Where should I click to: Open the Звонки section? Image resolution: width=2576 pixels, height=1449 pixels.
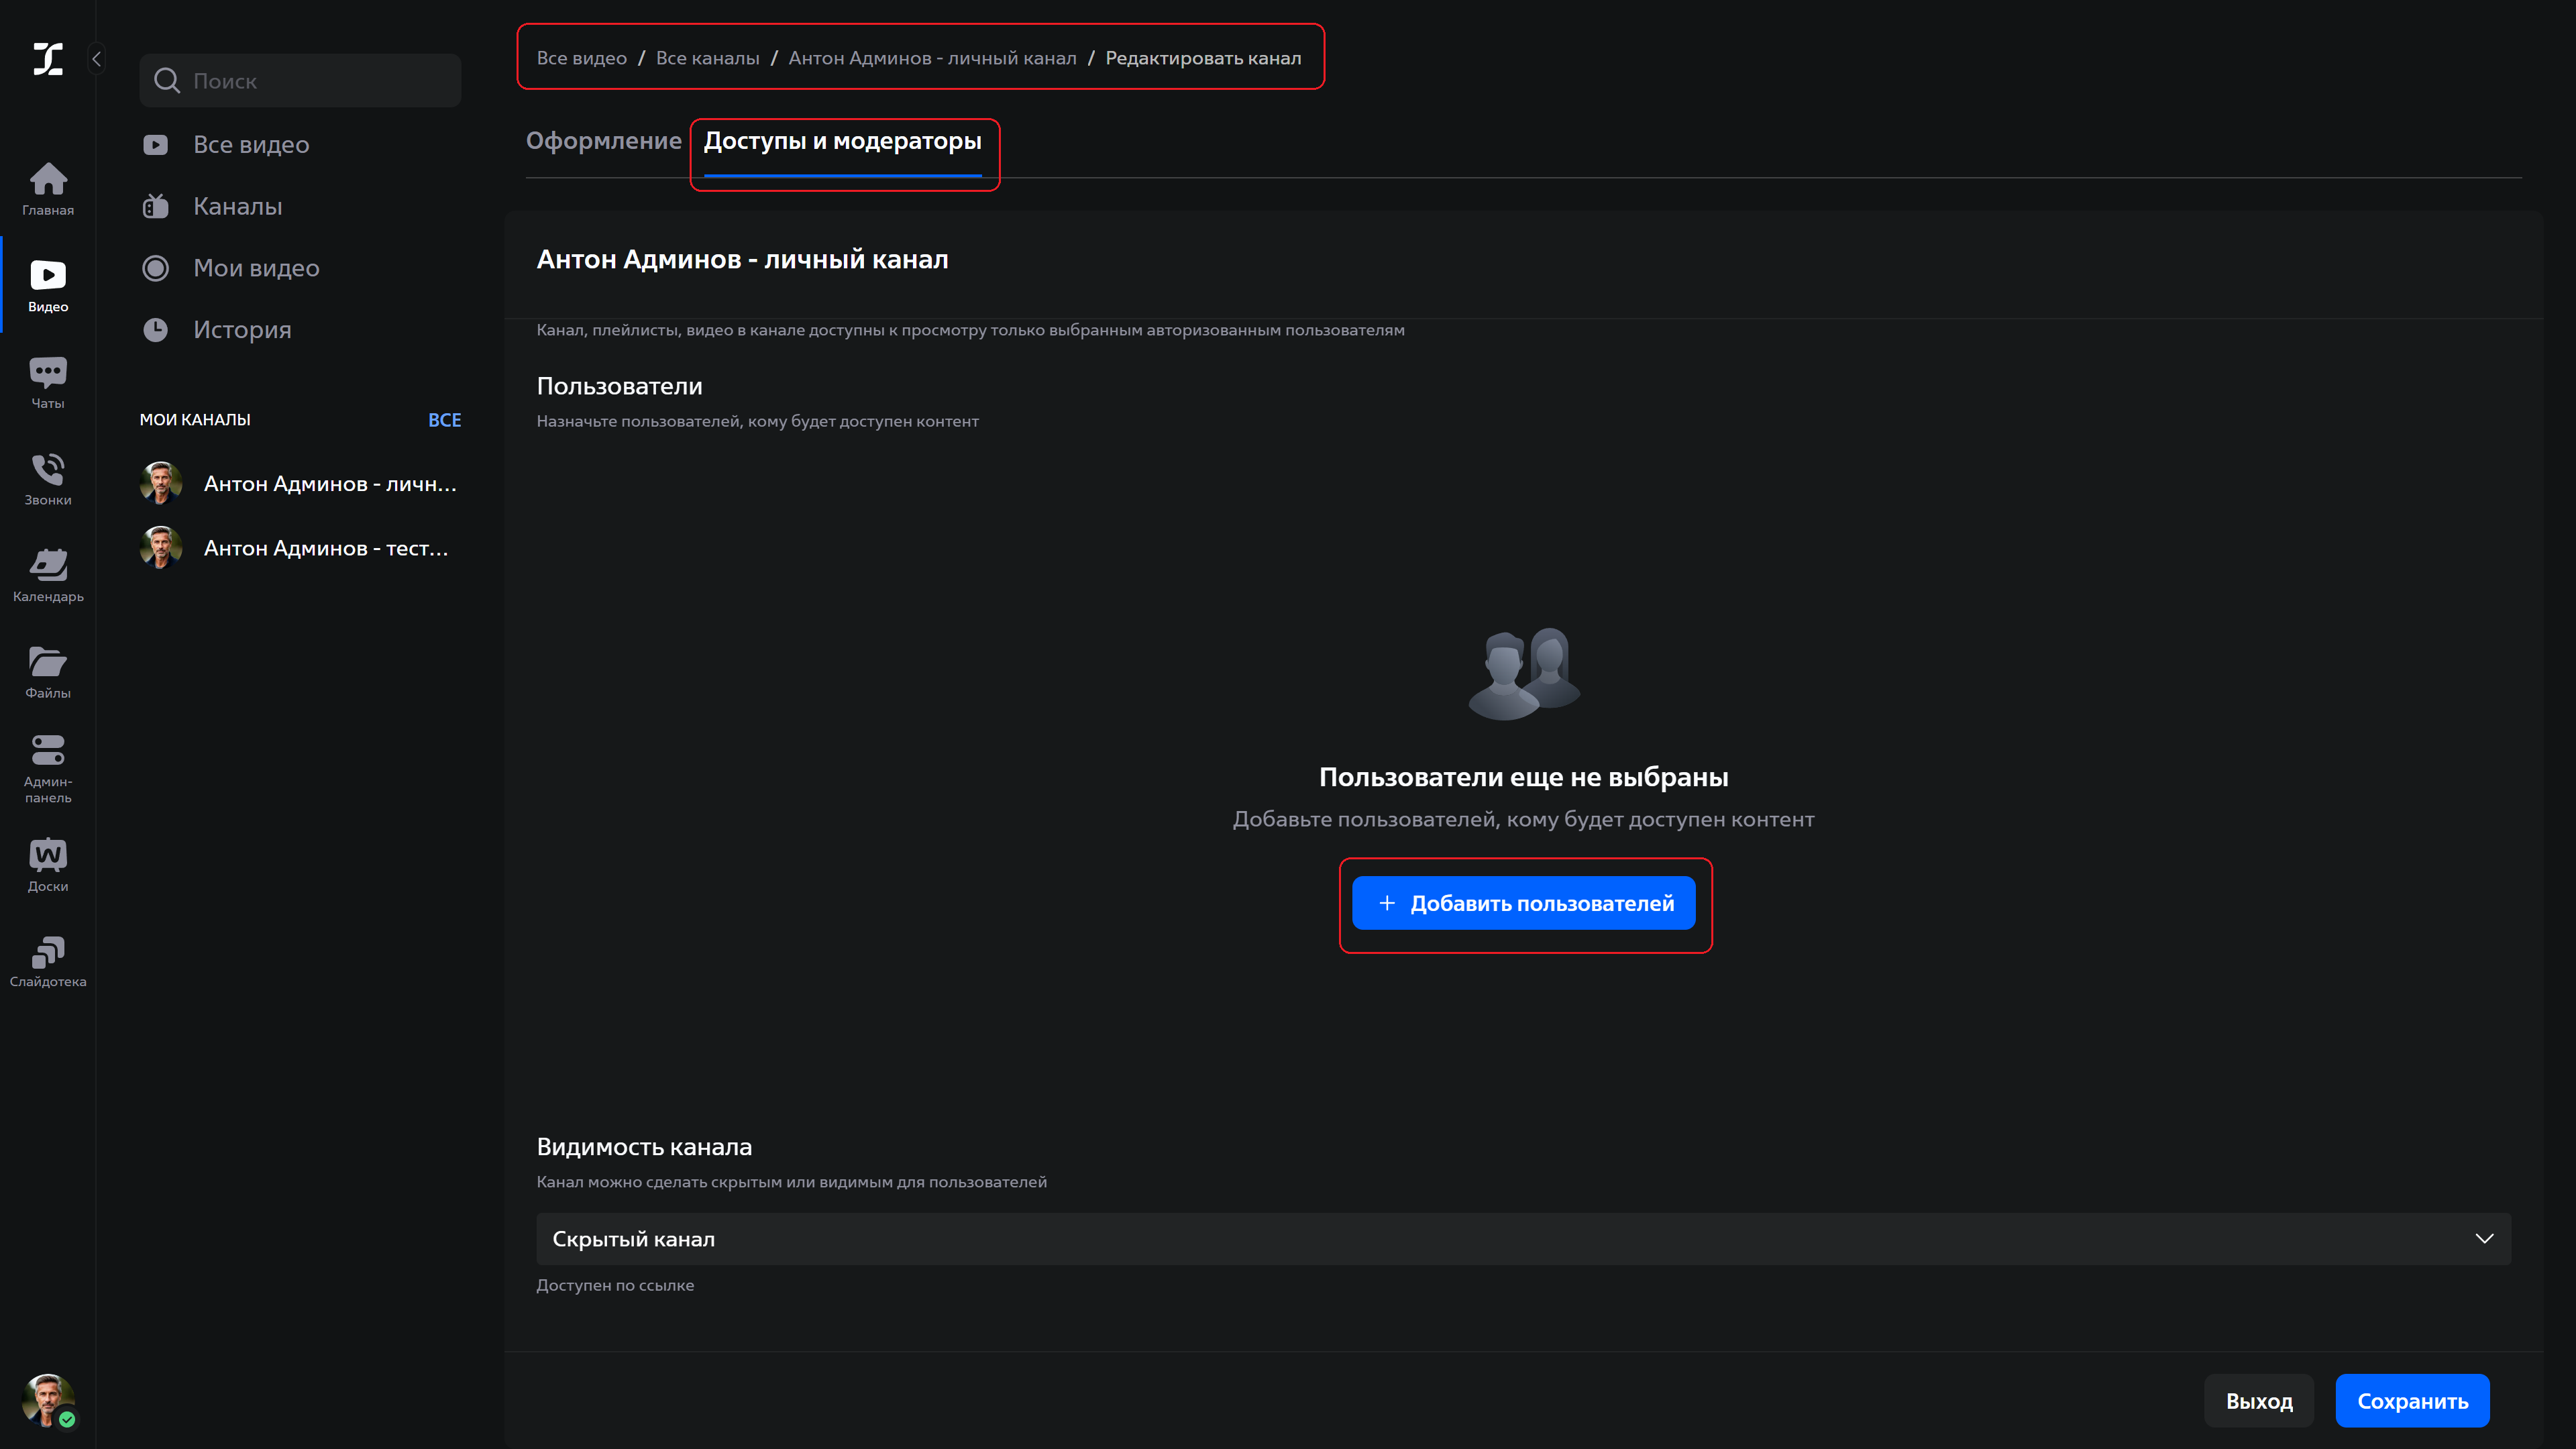coord(47,478)
